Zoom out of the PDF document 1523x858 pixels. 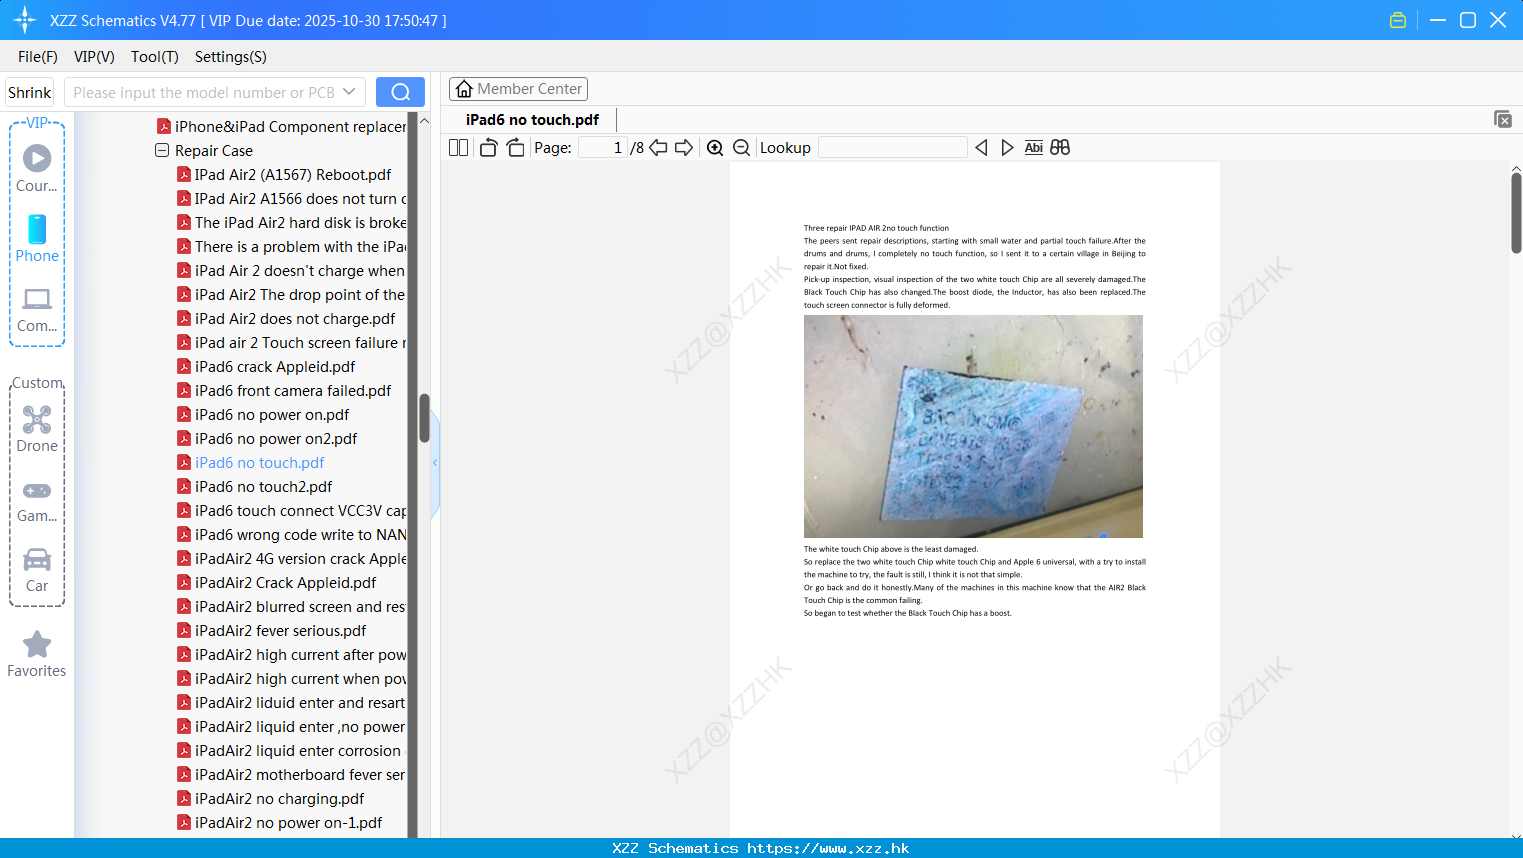pos(742,148)
